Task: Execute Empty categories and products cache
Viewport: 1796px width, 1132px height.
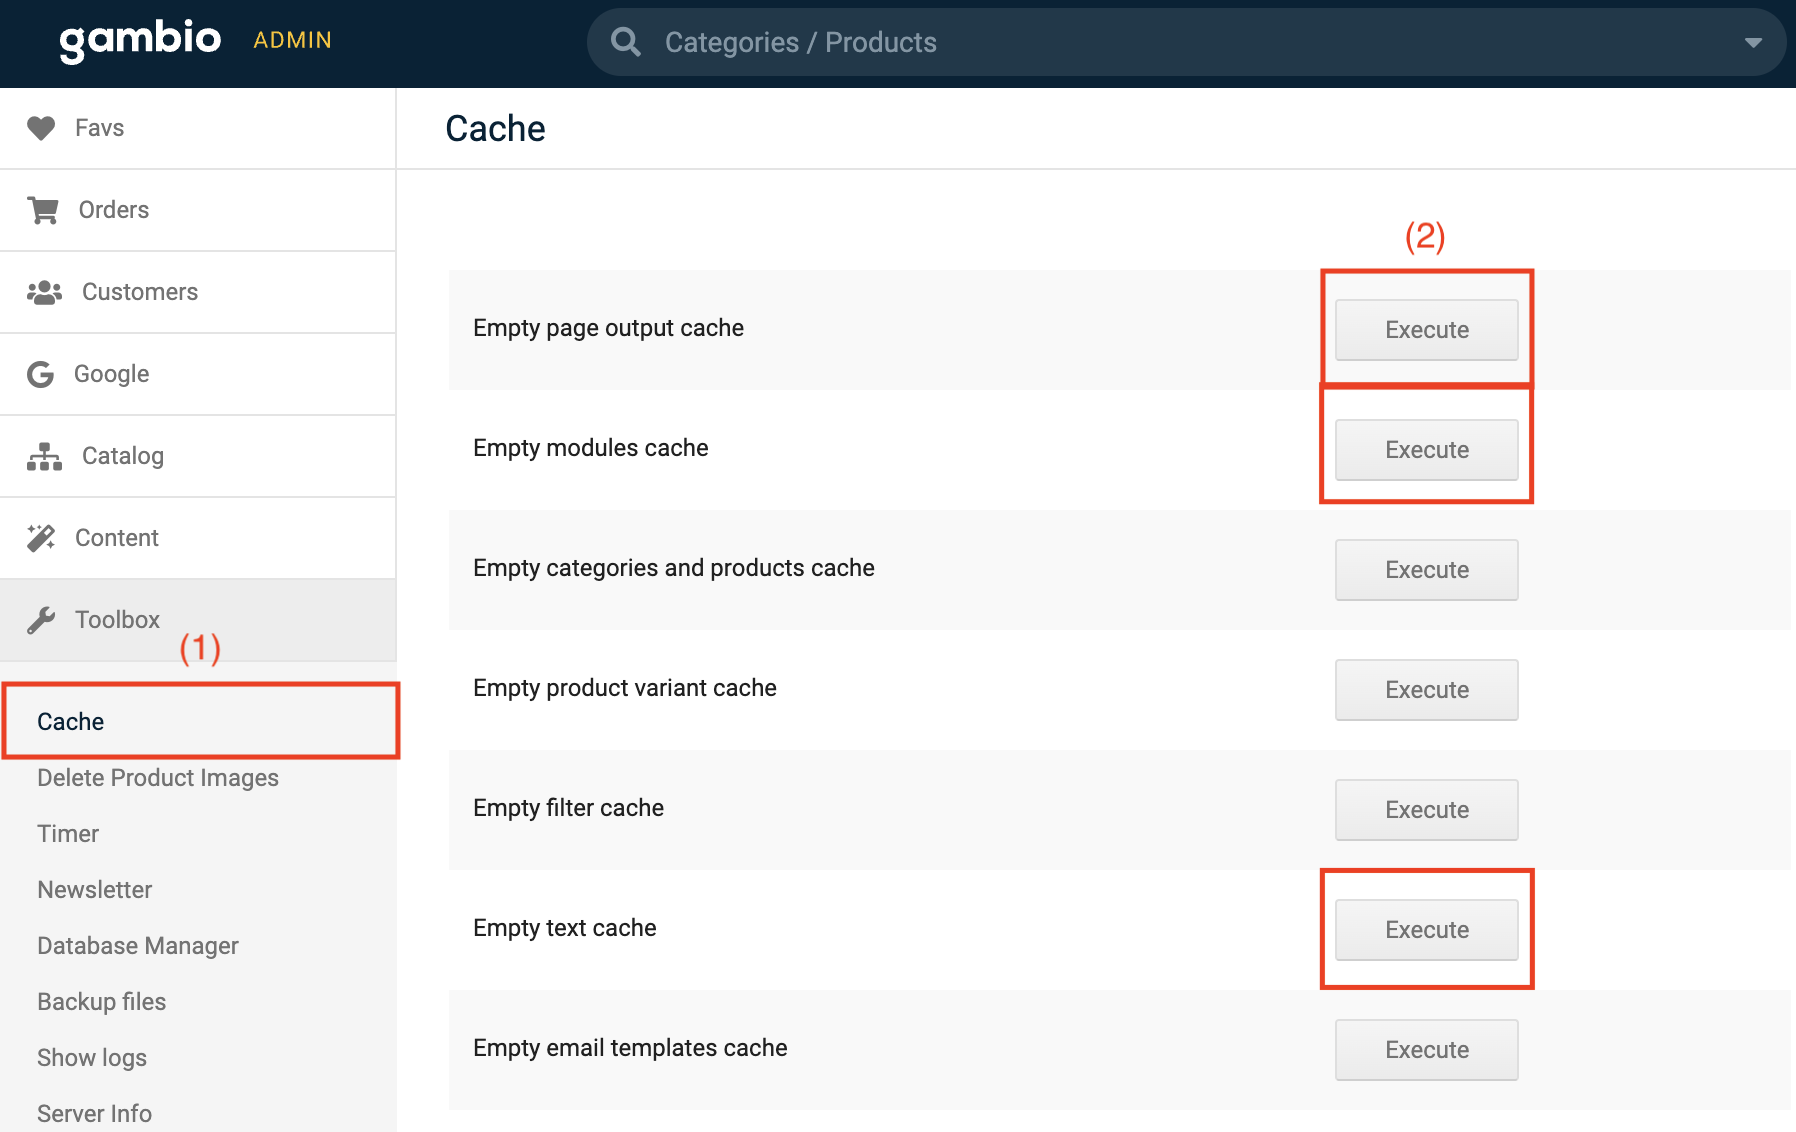Action: coord(1426,570)
